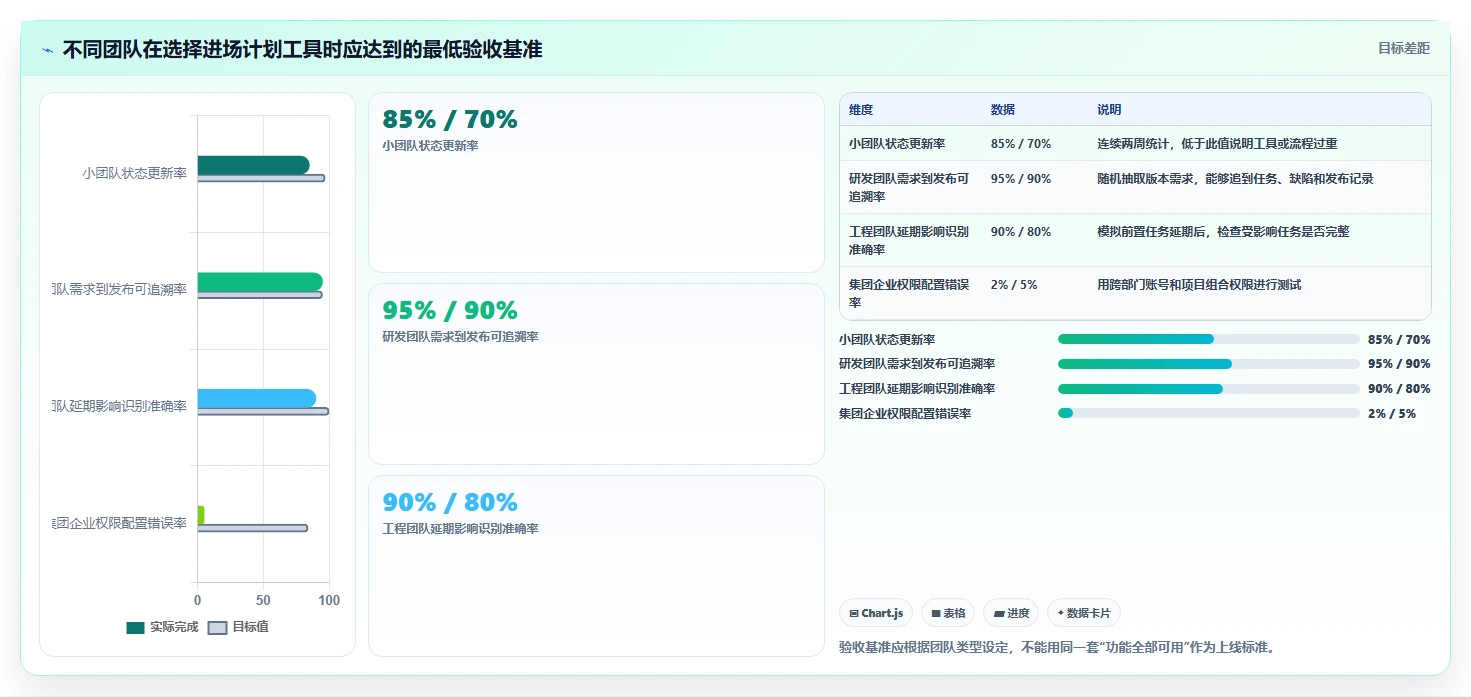Select the 研发团队需求到发布可追溯率 table cell
The image size is (1471, 697).
coord(909,188)
